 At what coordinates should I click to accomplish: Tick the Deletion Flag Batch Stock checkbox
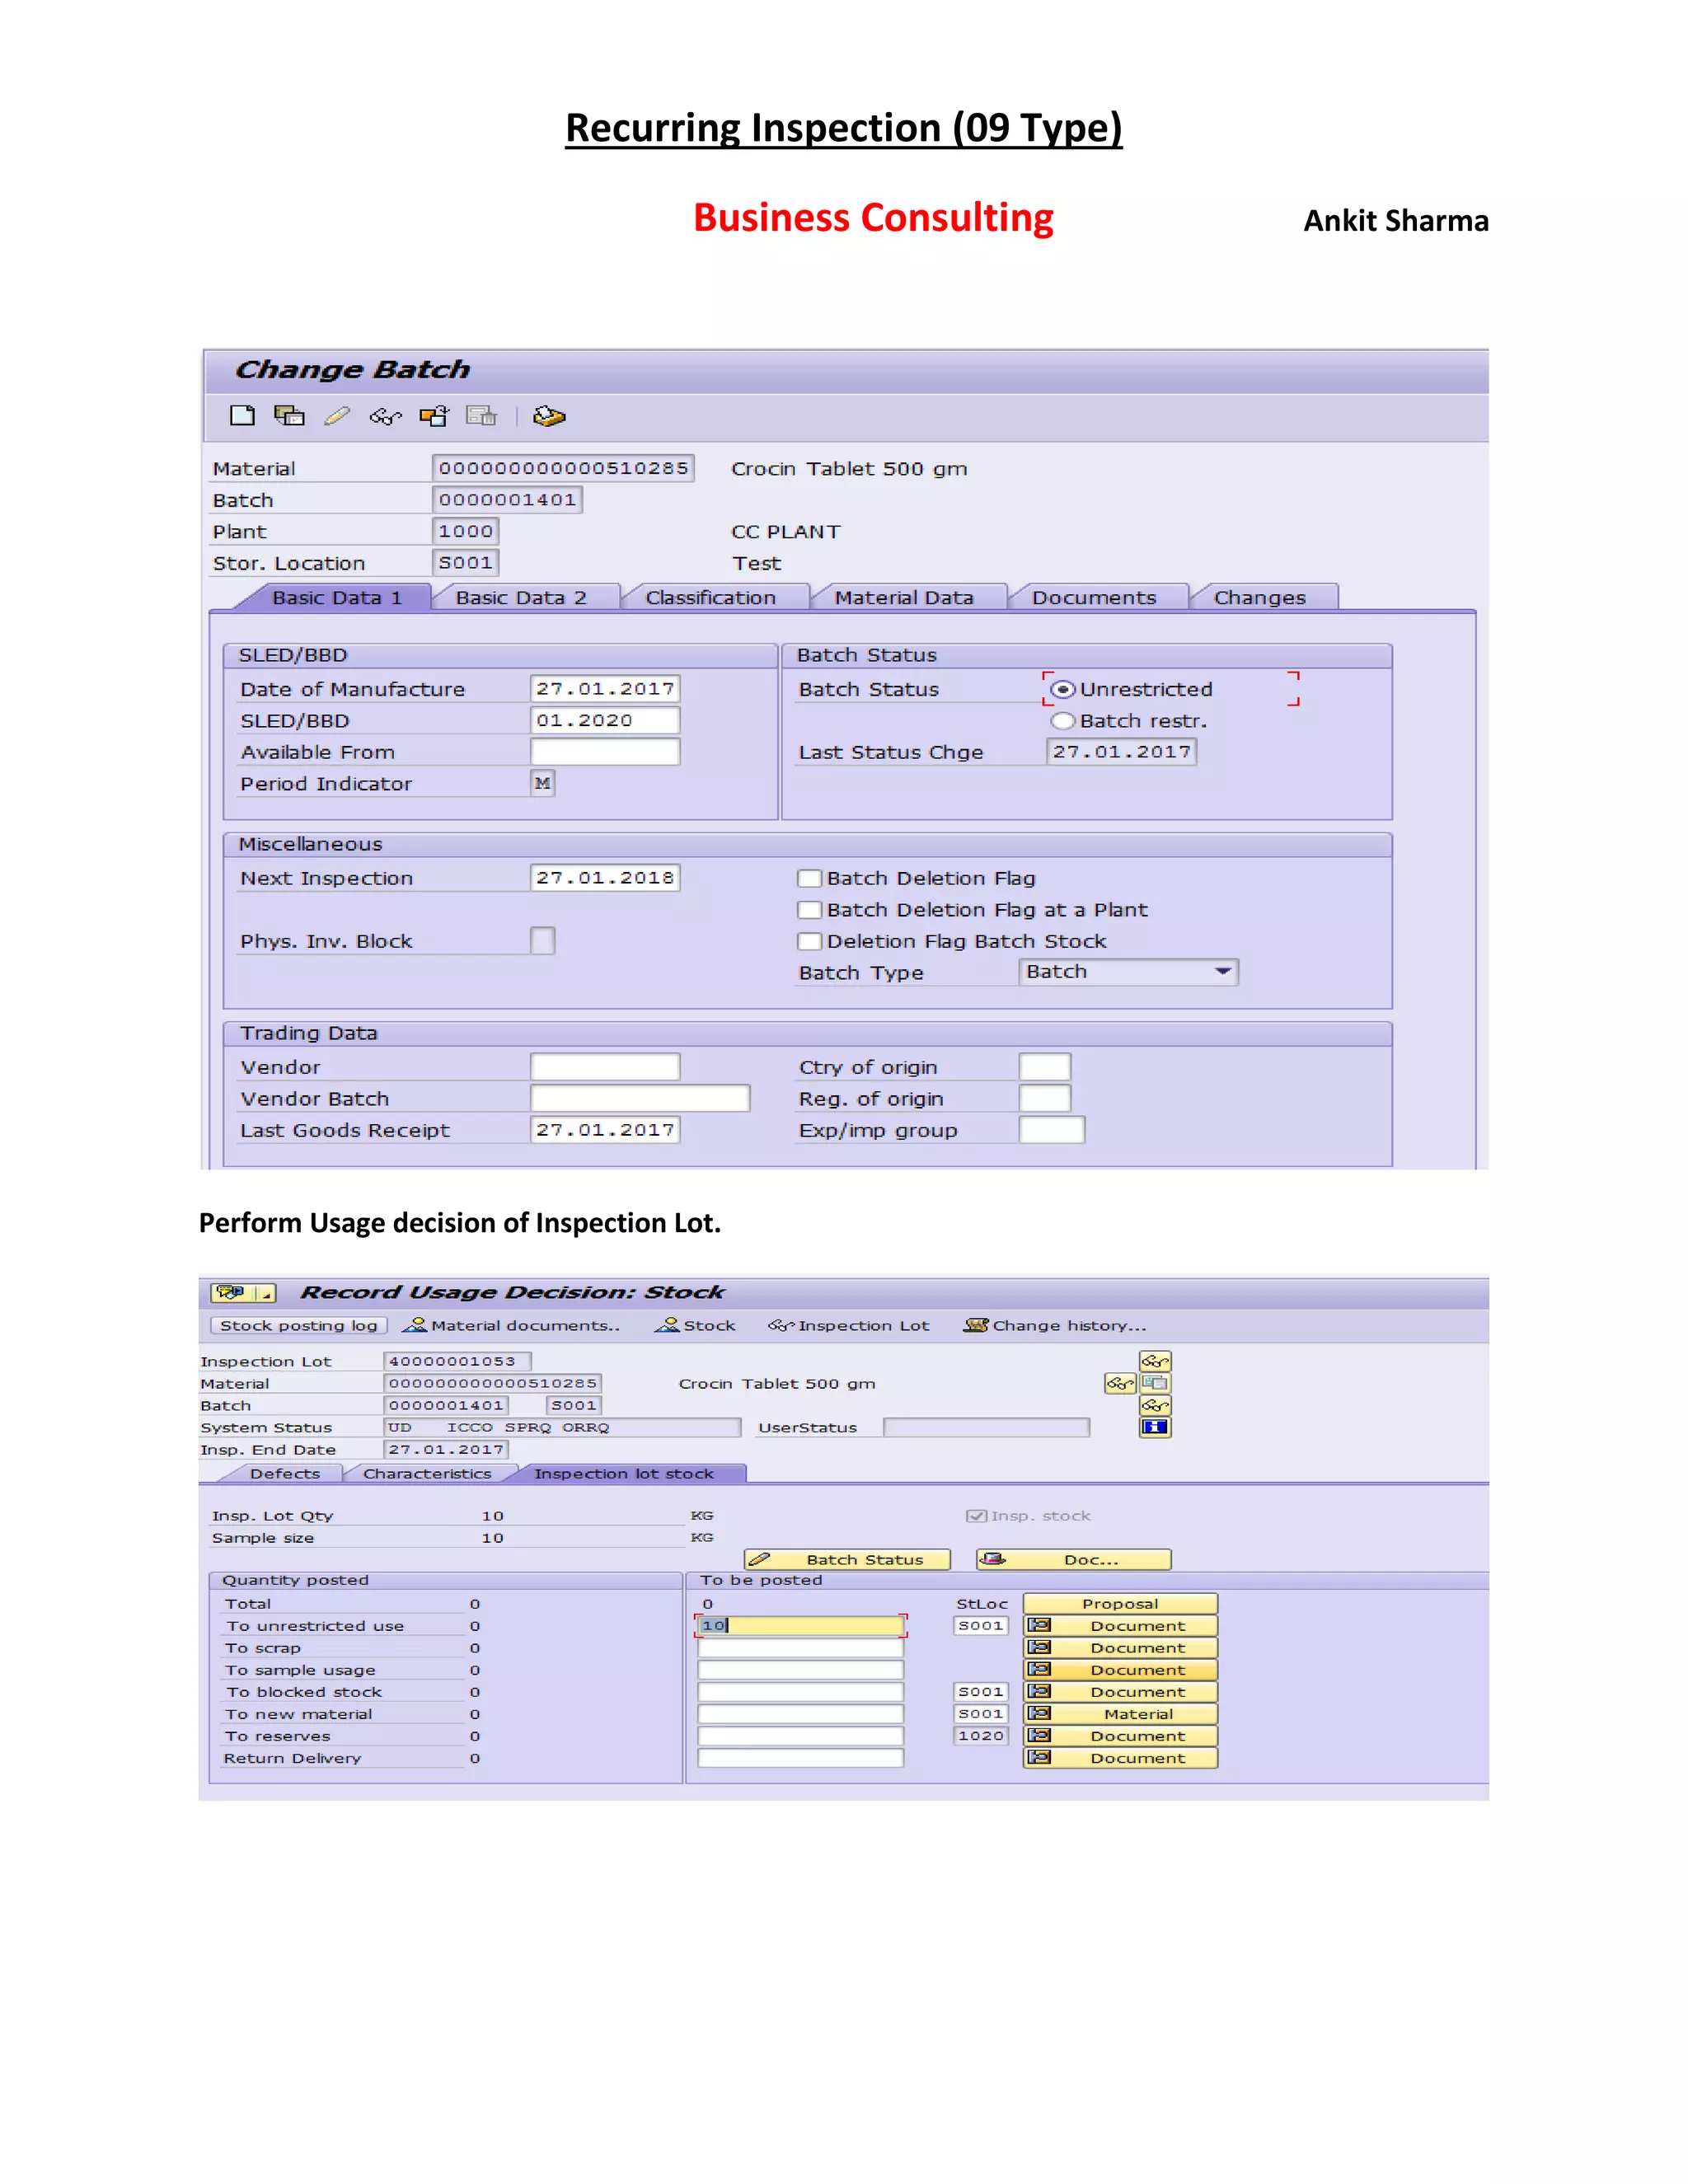(x=809, y=942)
